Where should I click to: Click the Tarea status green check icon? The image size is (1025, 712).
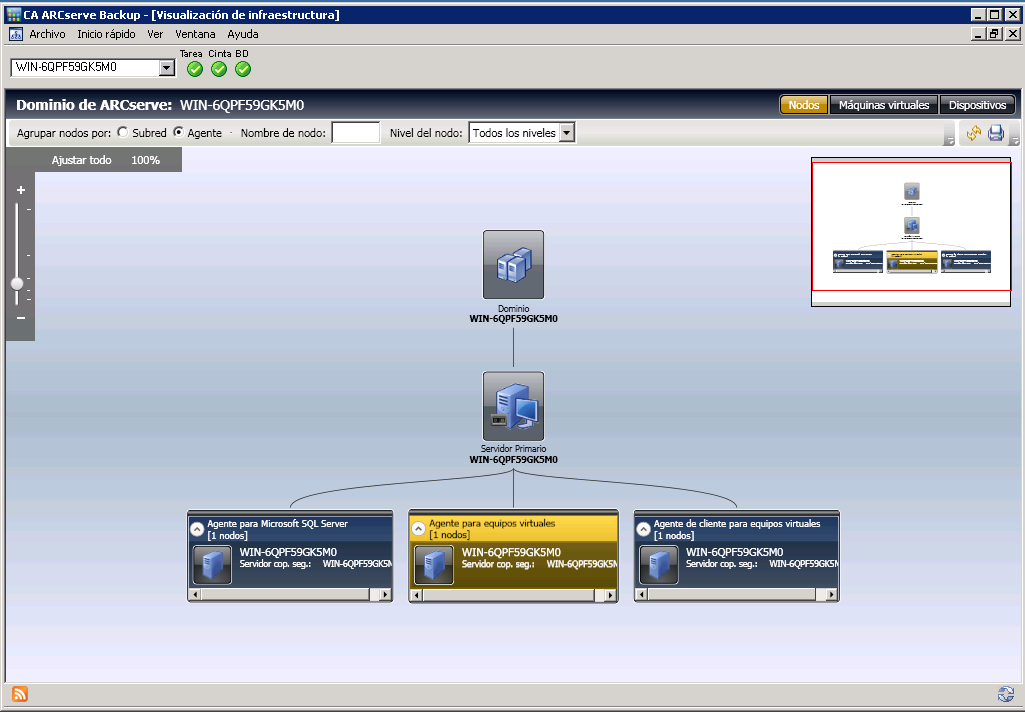point(195,69)
